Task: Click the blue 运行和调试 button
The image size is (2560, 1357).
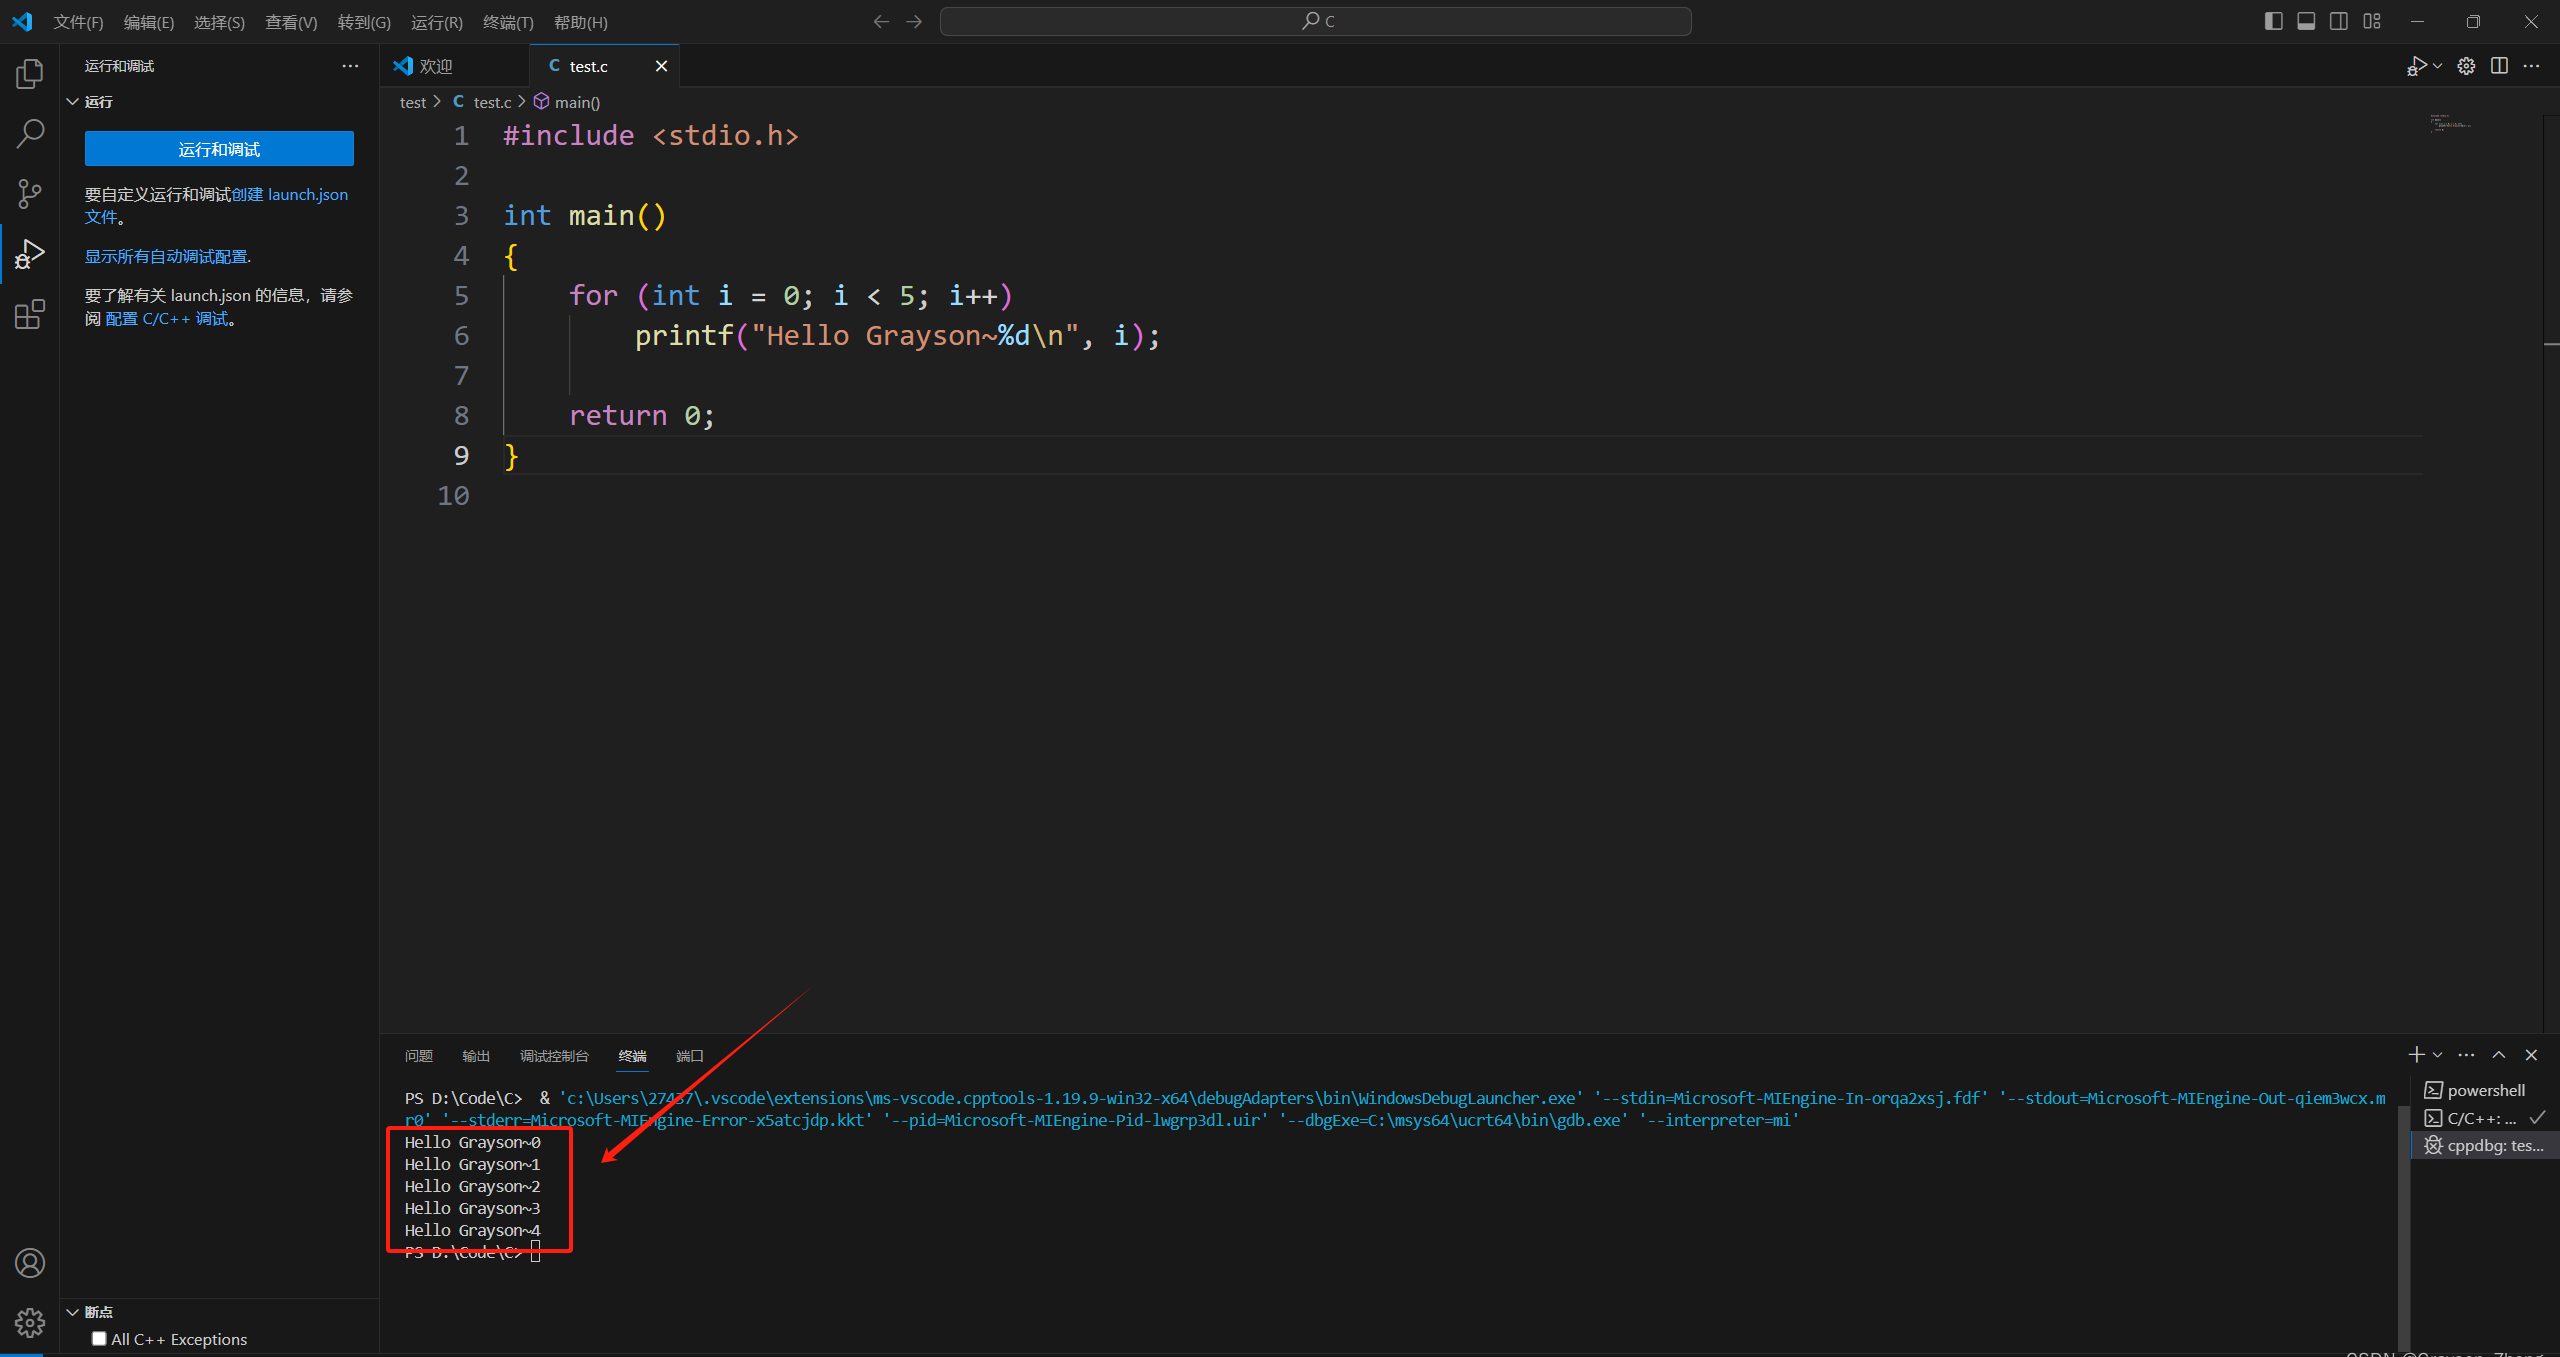Action: [x=219, y=149]
